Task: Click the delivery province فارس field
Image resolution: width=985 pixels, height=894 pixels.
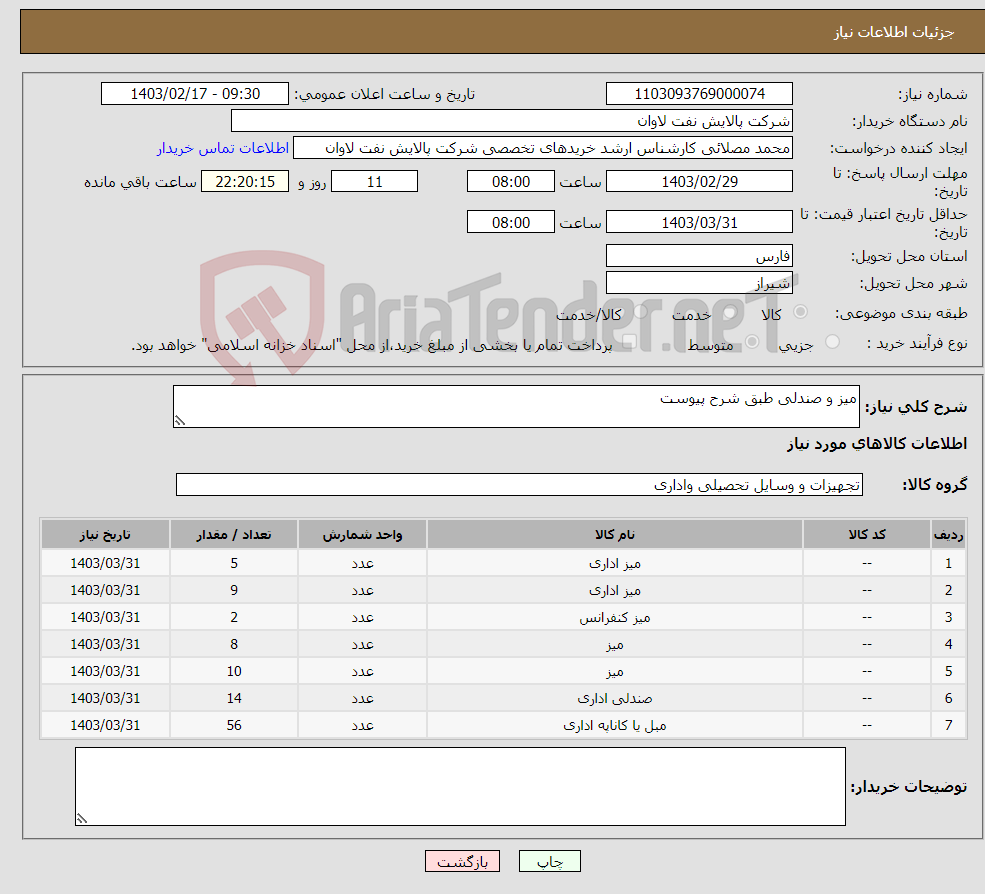Action: (699, 256)
